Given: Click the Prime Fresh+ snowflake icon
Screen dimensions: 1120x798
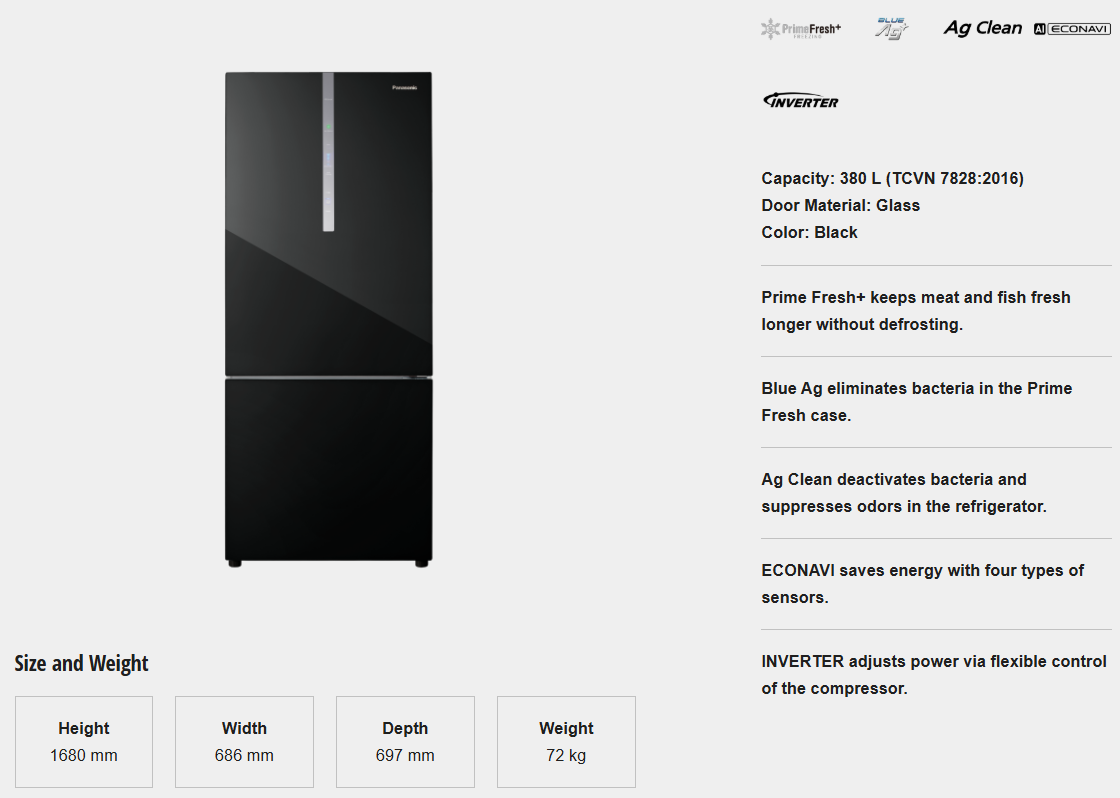Looking at the screenshot, I should coord(769,29).
